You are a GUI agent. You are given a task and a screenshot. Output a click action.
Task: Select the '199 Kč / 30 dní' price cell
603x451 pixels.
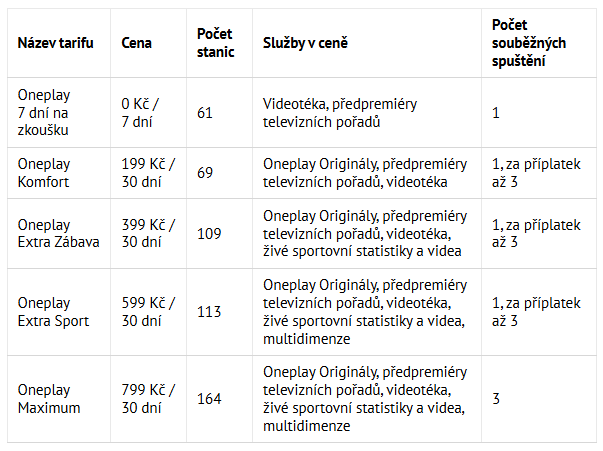(148, 173)
